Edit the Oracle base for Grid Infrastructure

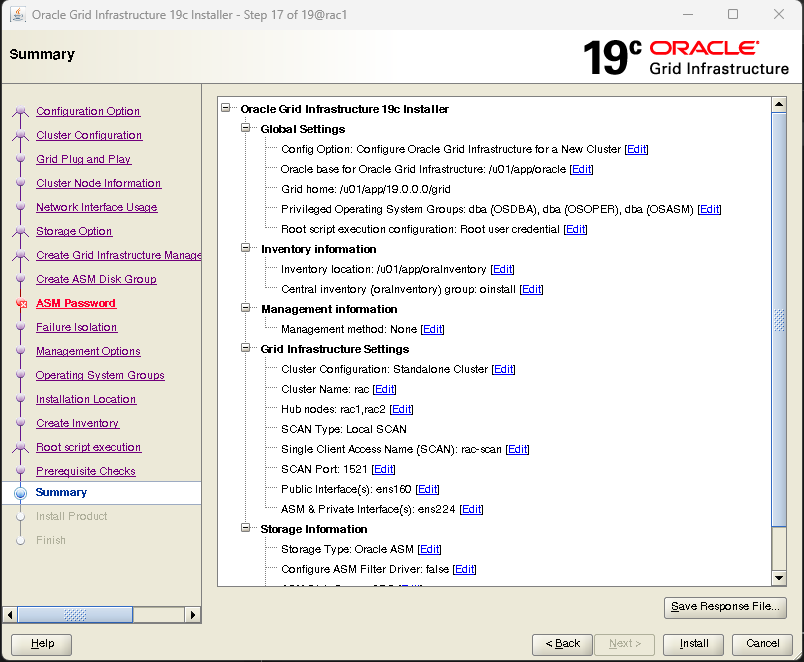(x=581, y=169)
